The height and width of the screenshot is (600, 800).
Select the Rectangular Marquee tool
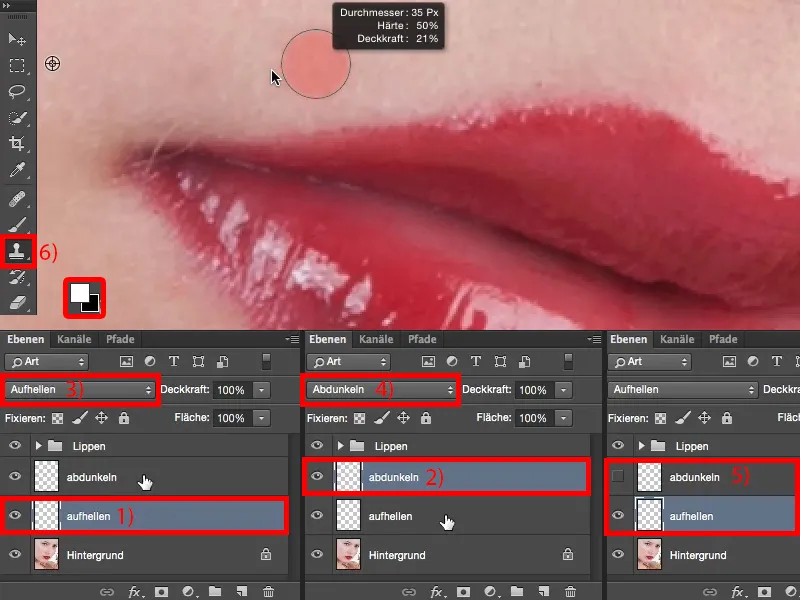(x=17, y=65)
